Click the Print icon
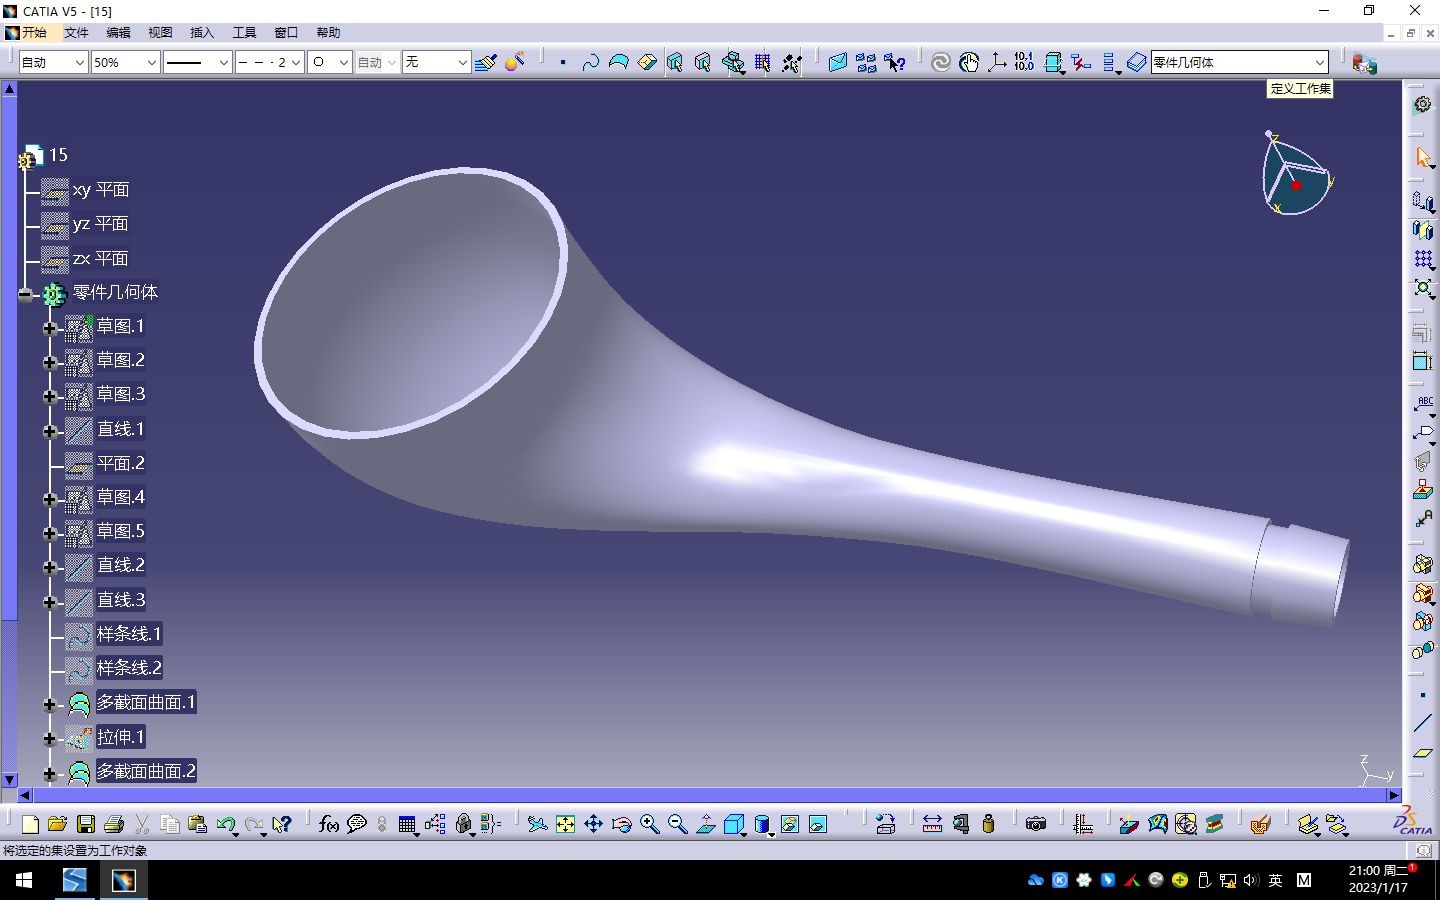 (114, 824)
